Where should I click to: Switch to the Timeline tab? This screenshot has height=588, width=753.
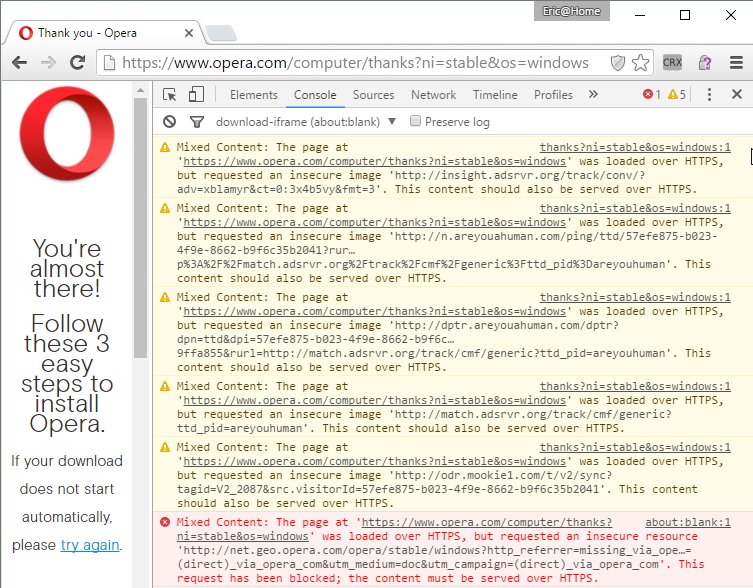point(495,95)
